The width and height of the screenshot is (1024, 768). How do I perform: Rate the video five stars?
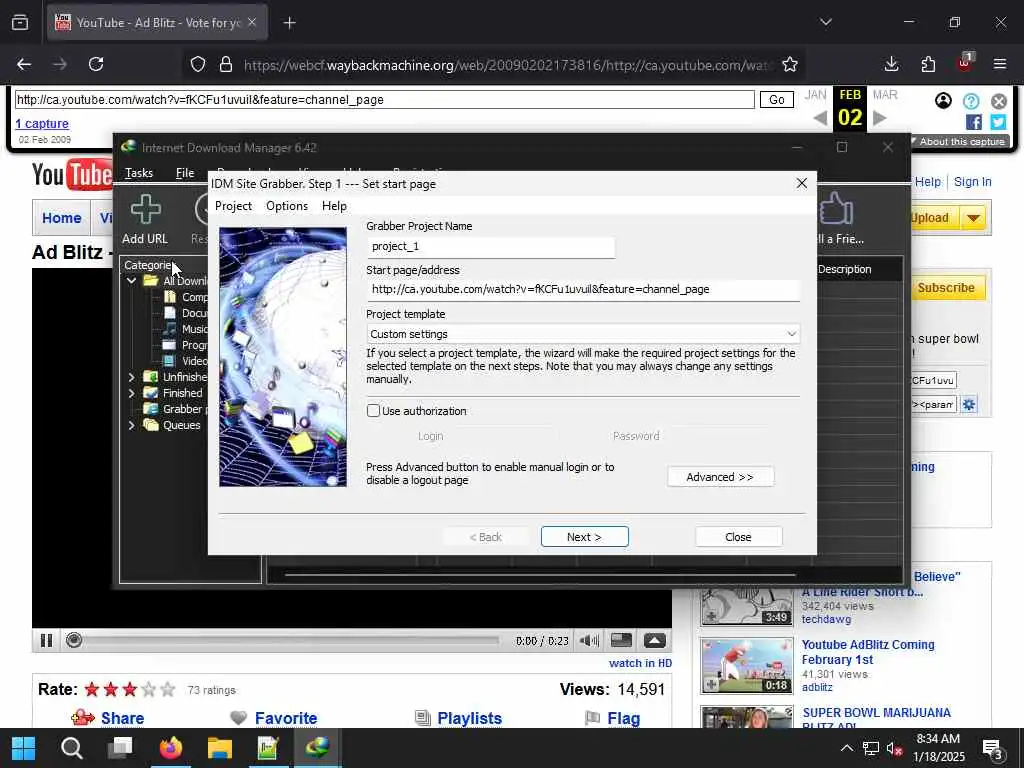(x=168, y=690)
